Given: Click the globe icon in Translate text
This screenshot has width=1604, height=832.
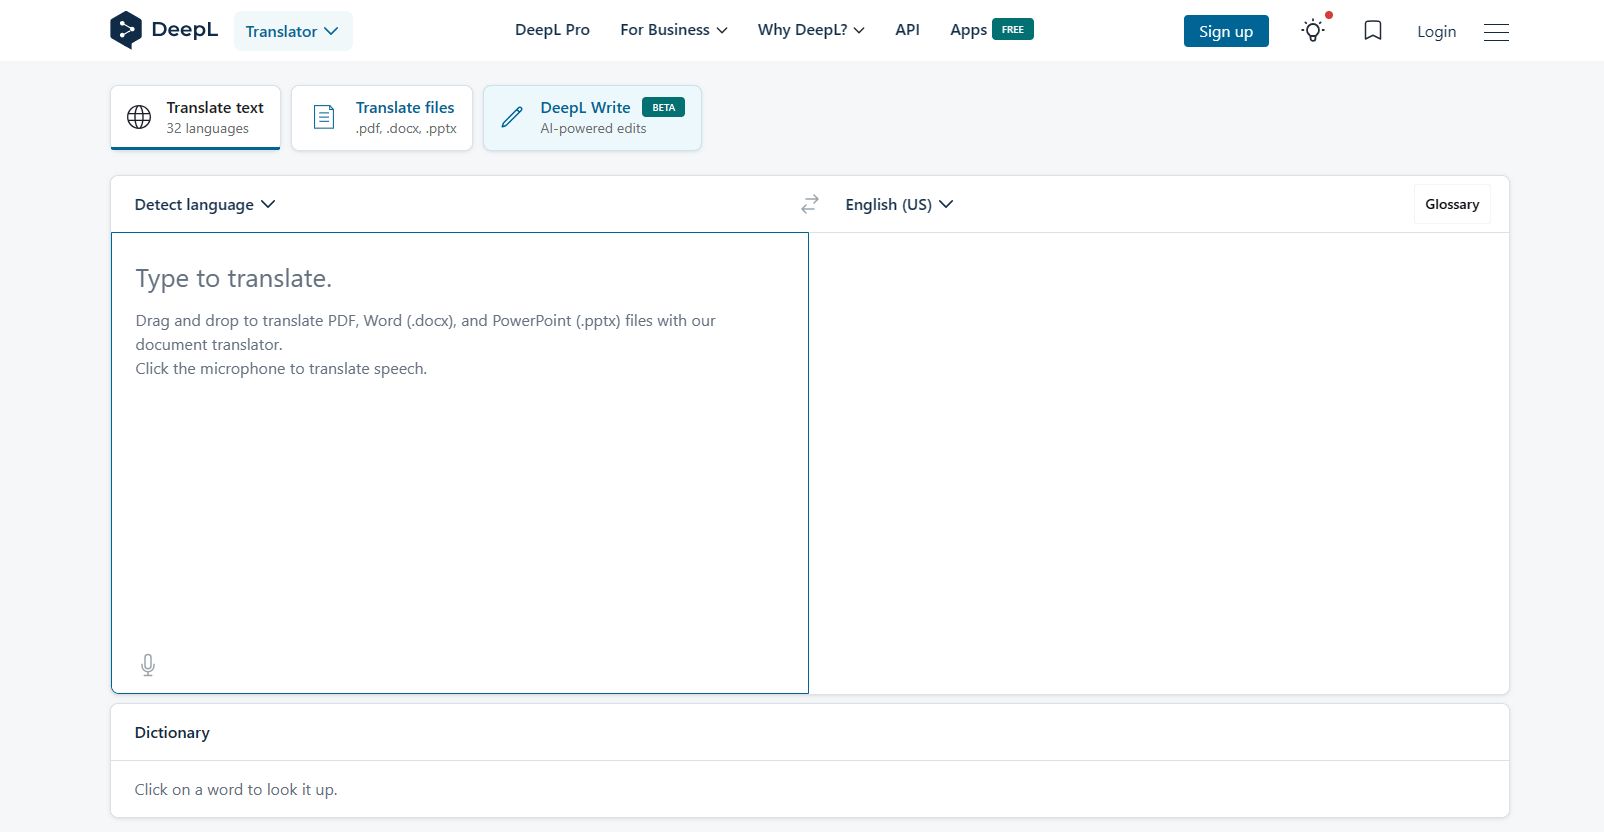Looking at the screenshot, I should (139, 117).
